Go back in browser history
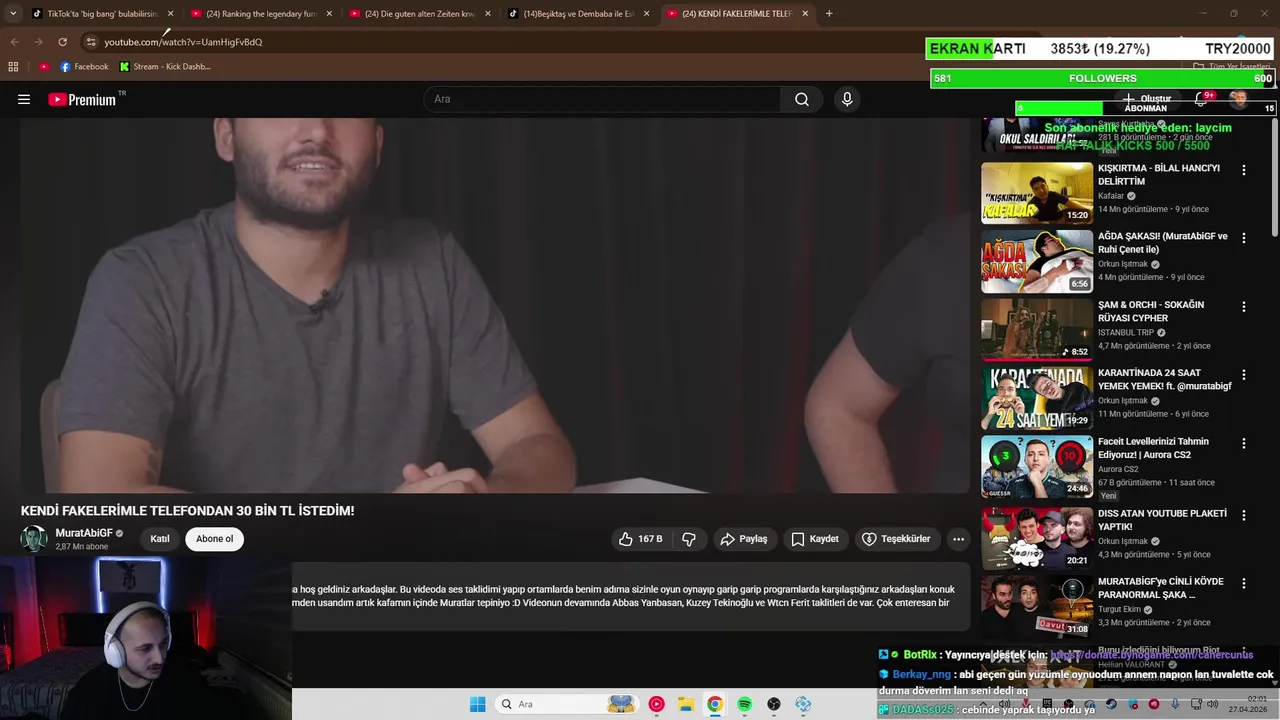The image size is (1280, 720). tap(14, 42)
